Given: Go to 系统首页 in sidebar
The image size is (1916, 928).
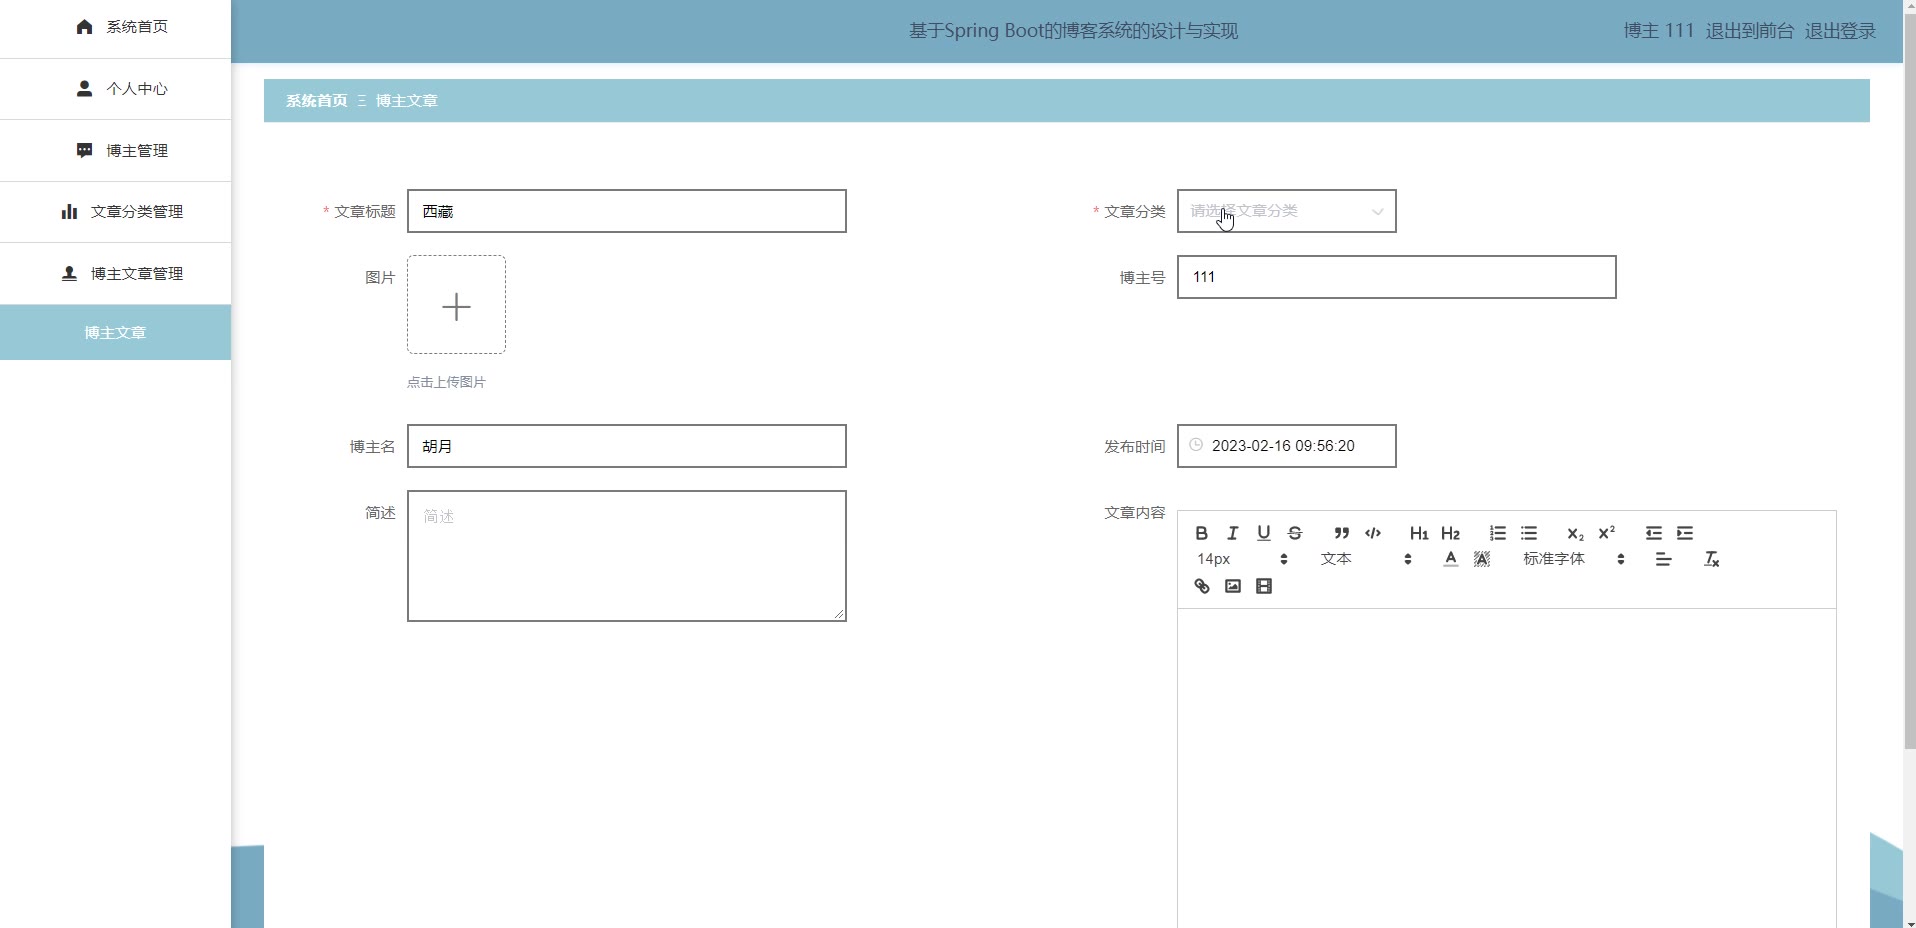Looking at the screenshot, I should [115, 27].
